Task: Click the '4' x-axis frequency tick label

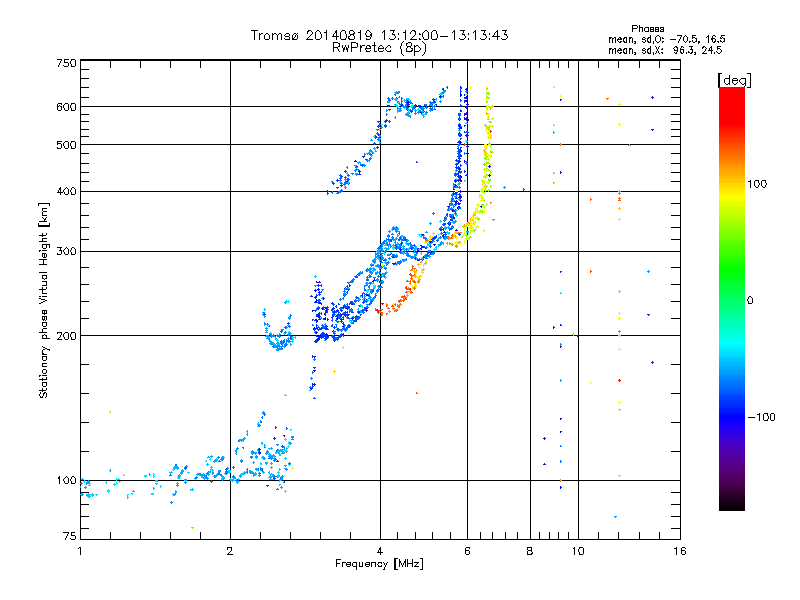Action: click(380, 551)
